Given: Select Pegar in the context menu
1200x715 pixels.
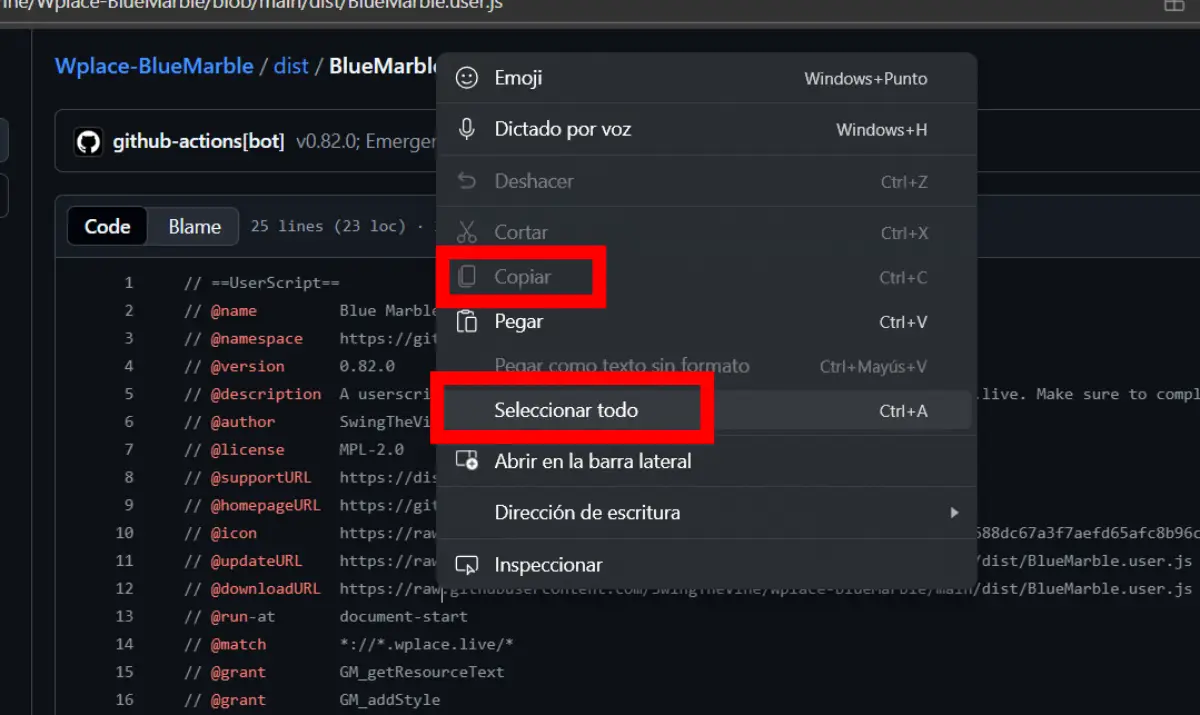Looking at the screenshot, I should 519,321.
